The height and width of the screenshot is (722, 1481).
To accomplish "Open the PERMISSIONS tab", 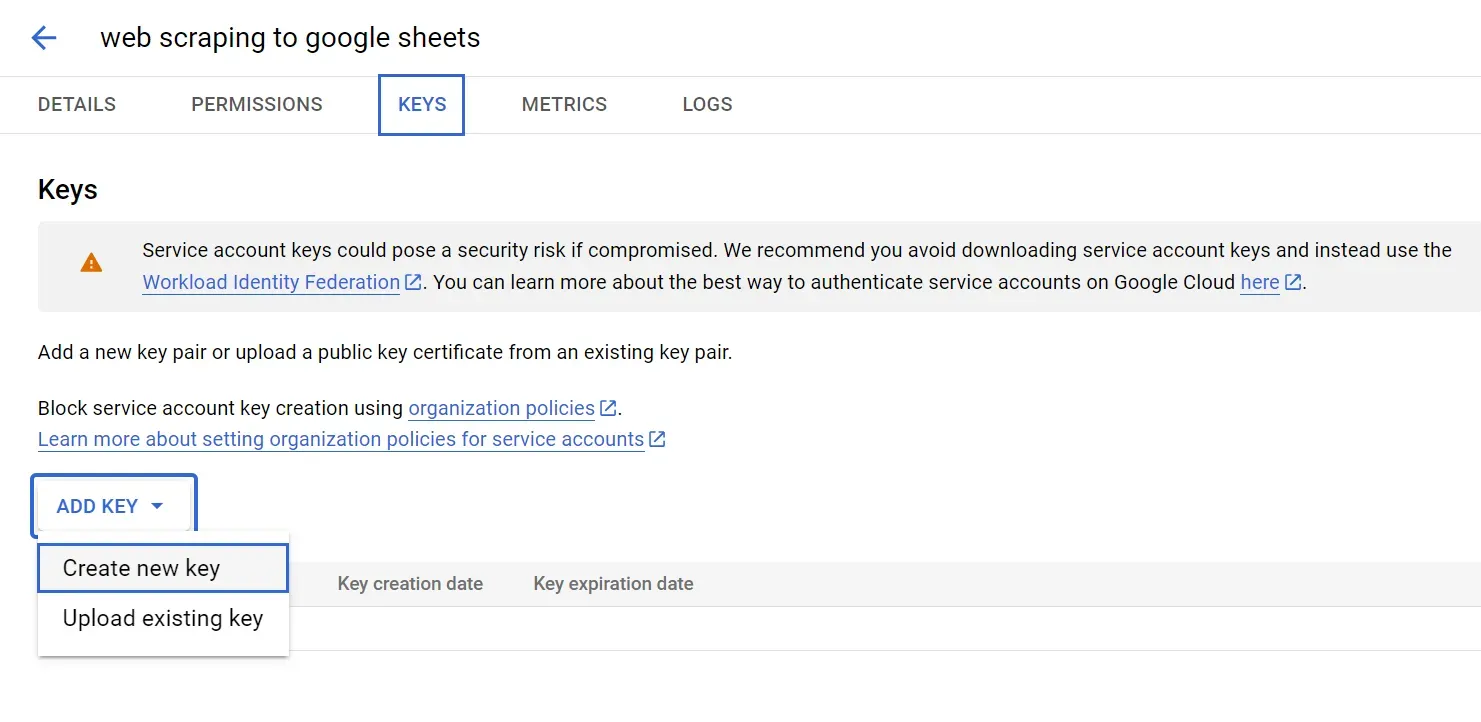I will pos(257,104).
